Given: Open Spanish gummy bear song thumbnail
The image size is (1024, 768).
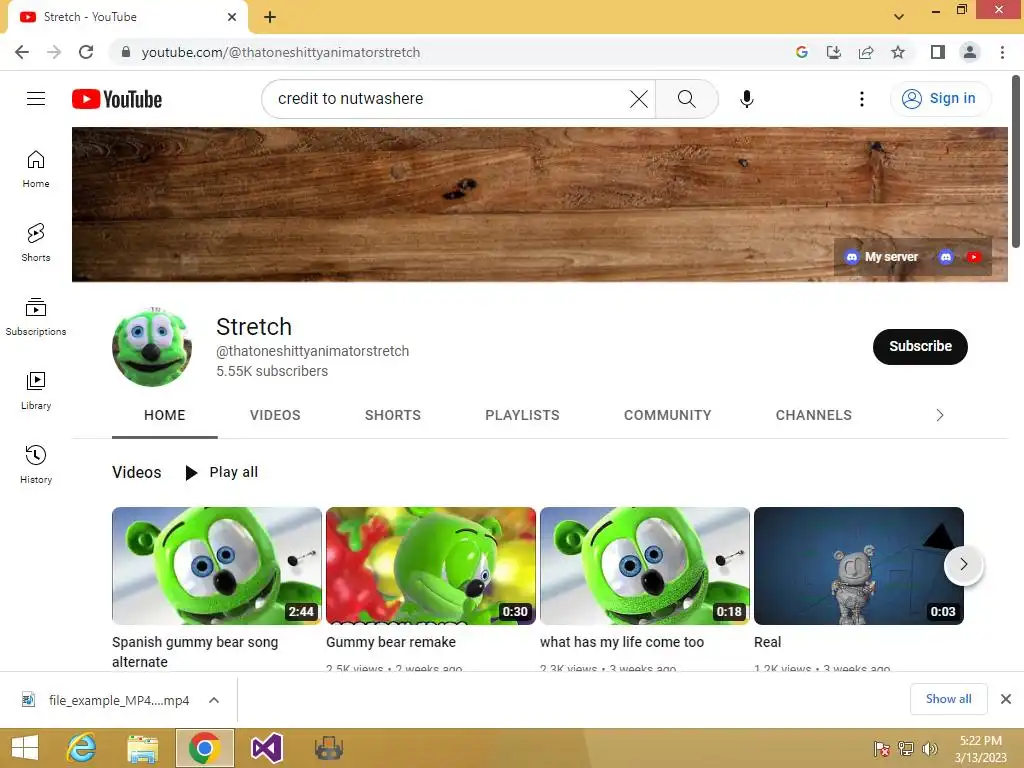Looking at the screenshot, I should 217,566.
